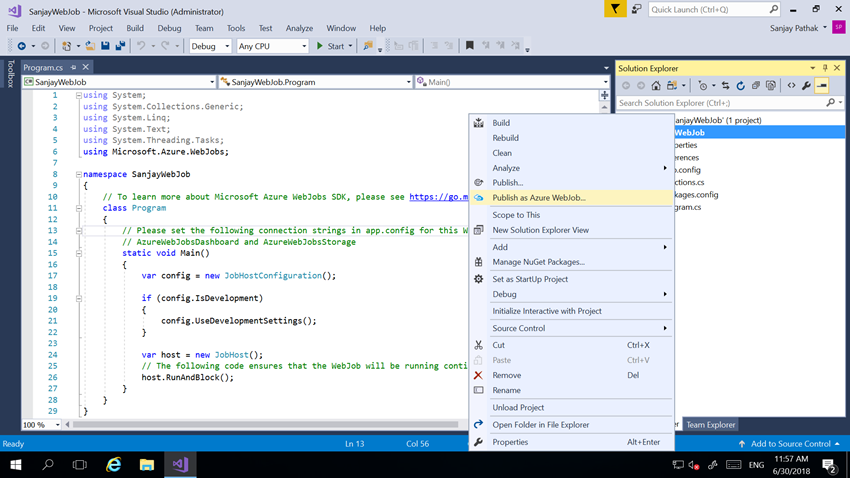850x478 pixels.
Task: Click the Save All toolbar icon
Action: [x=120, y=46]
